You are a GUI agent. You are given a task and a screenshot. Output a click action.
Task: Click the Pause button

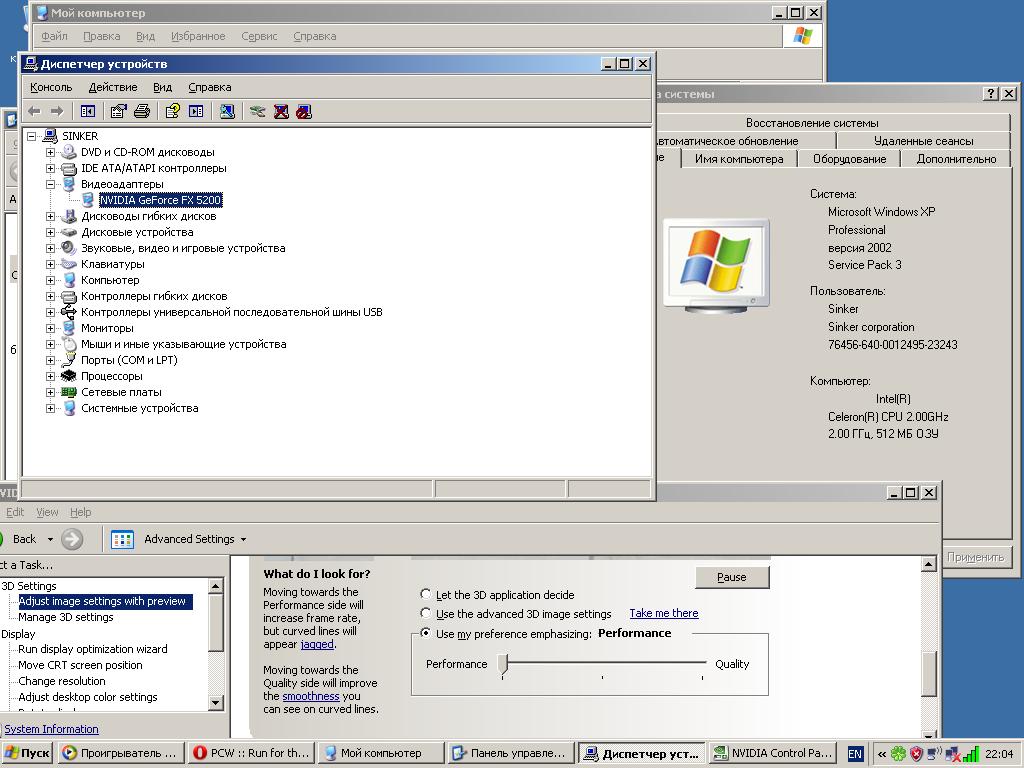coord(731,577)
